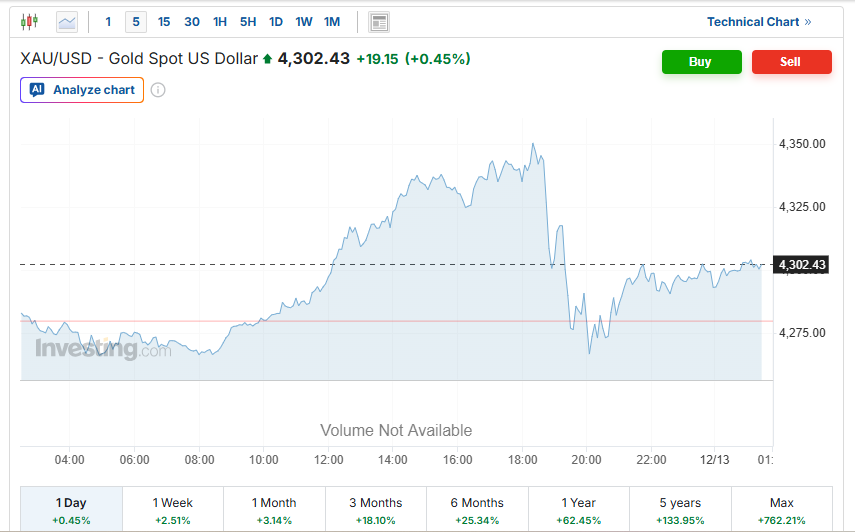Select the 1D interval option
The height and width of the screenshot is (532, 855).
coord(276,21)
